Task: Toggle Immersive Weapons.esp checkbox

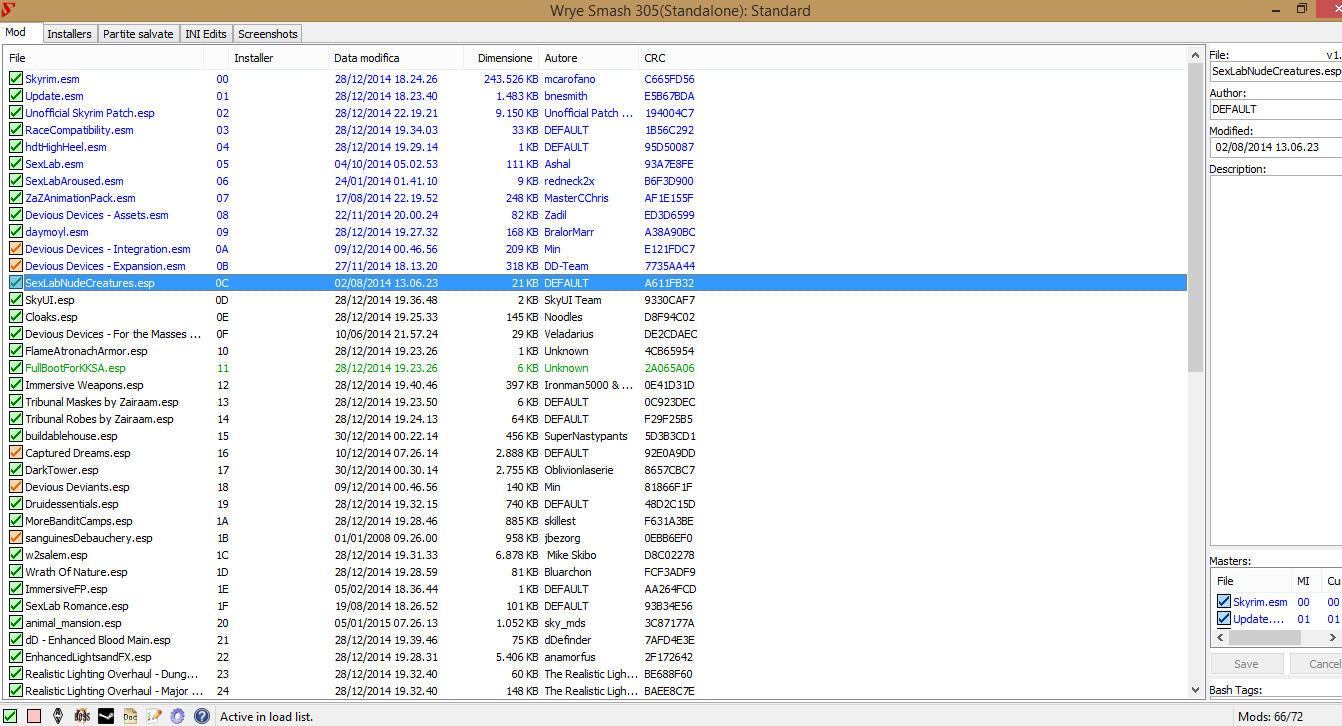Action: [16, 385]
